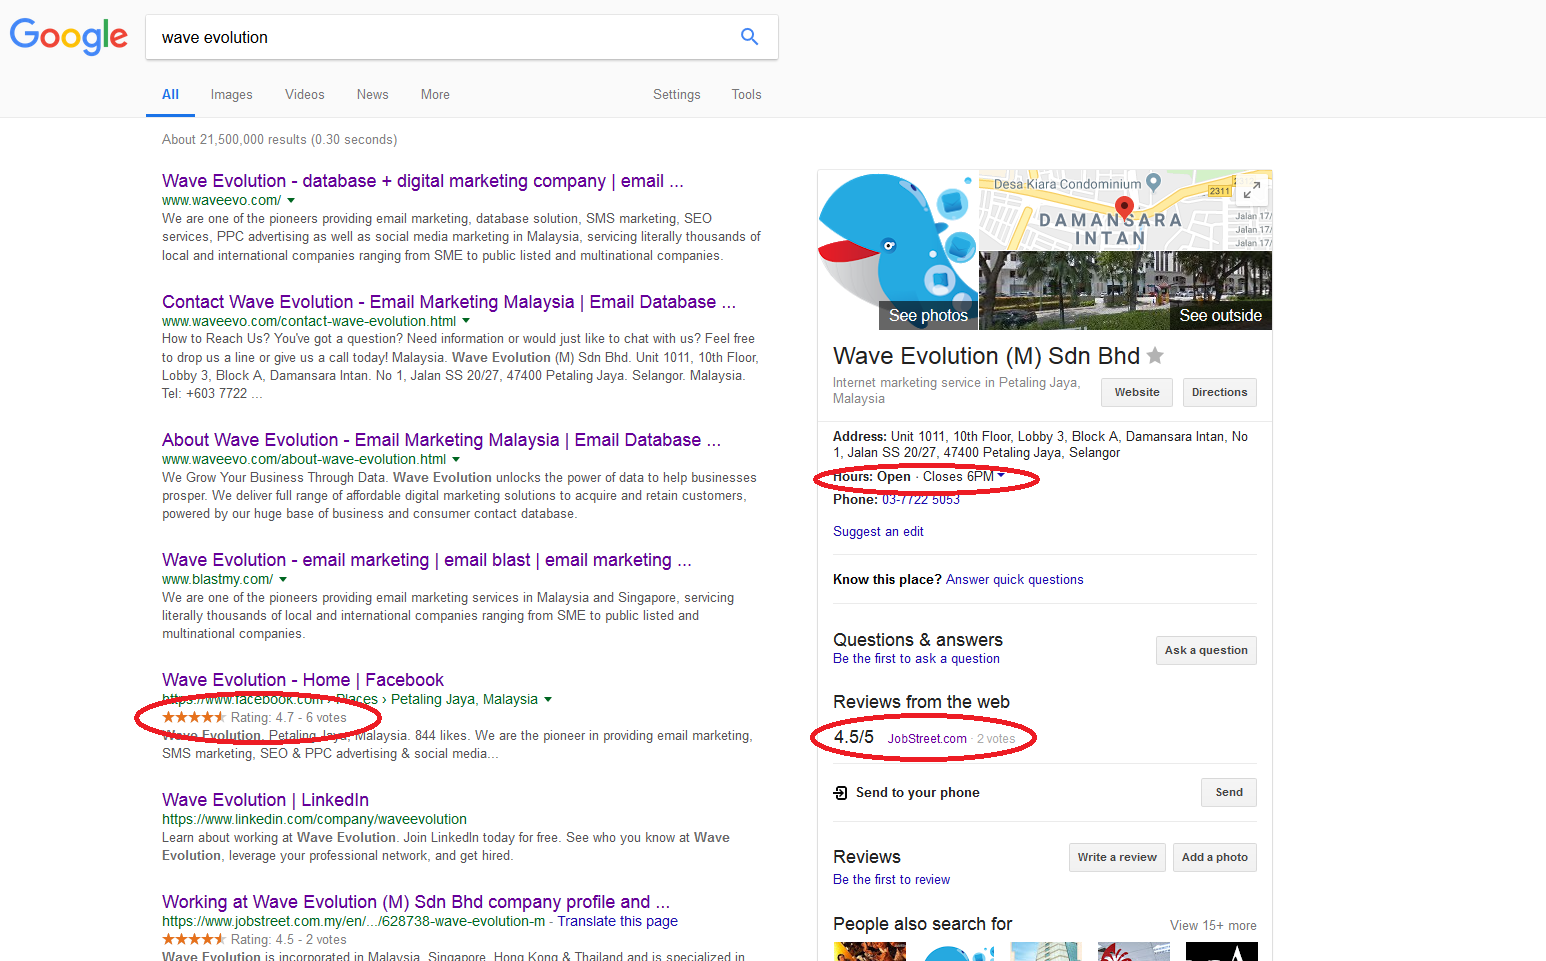The height and width of the screenshot is (961, 1546).
Task: Click the blue search magnifier icon
Action: click(x=749, y=37)
